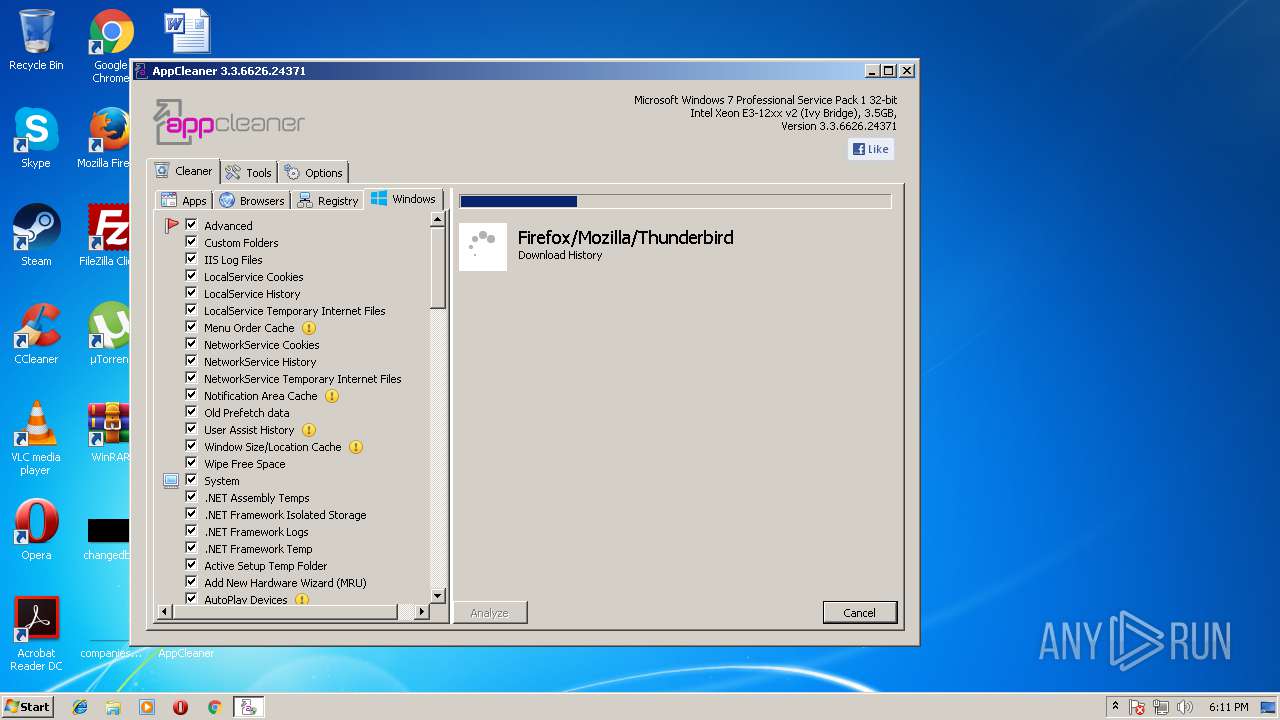Click the warning icon beside User Assist History
The height and width of the screenshot is (720, 1280).
coord(309,430)
